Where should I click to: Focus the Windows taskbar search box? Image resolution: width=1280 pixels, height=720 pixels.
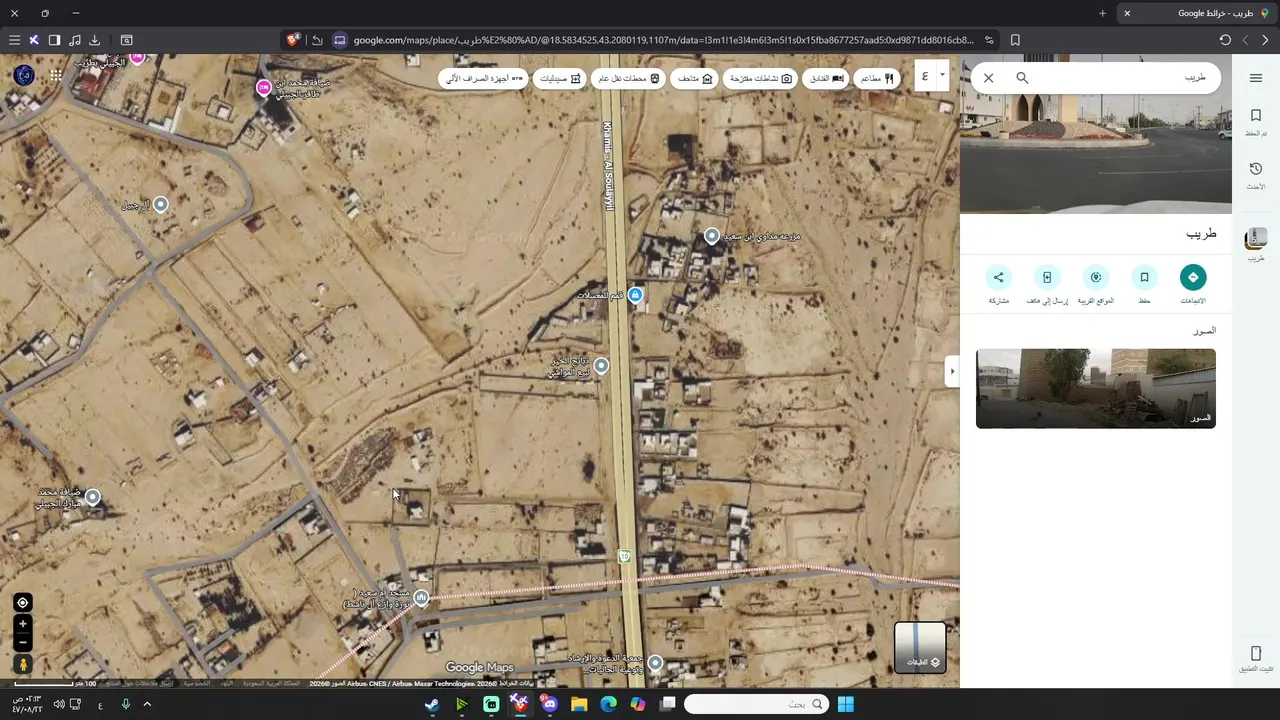coord(757,704)
